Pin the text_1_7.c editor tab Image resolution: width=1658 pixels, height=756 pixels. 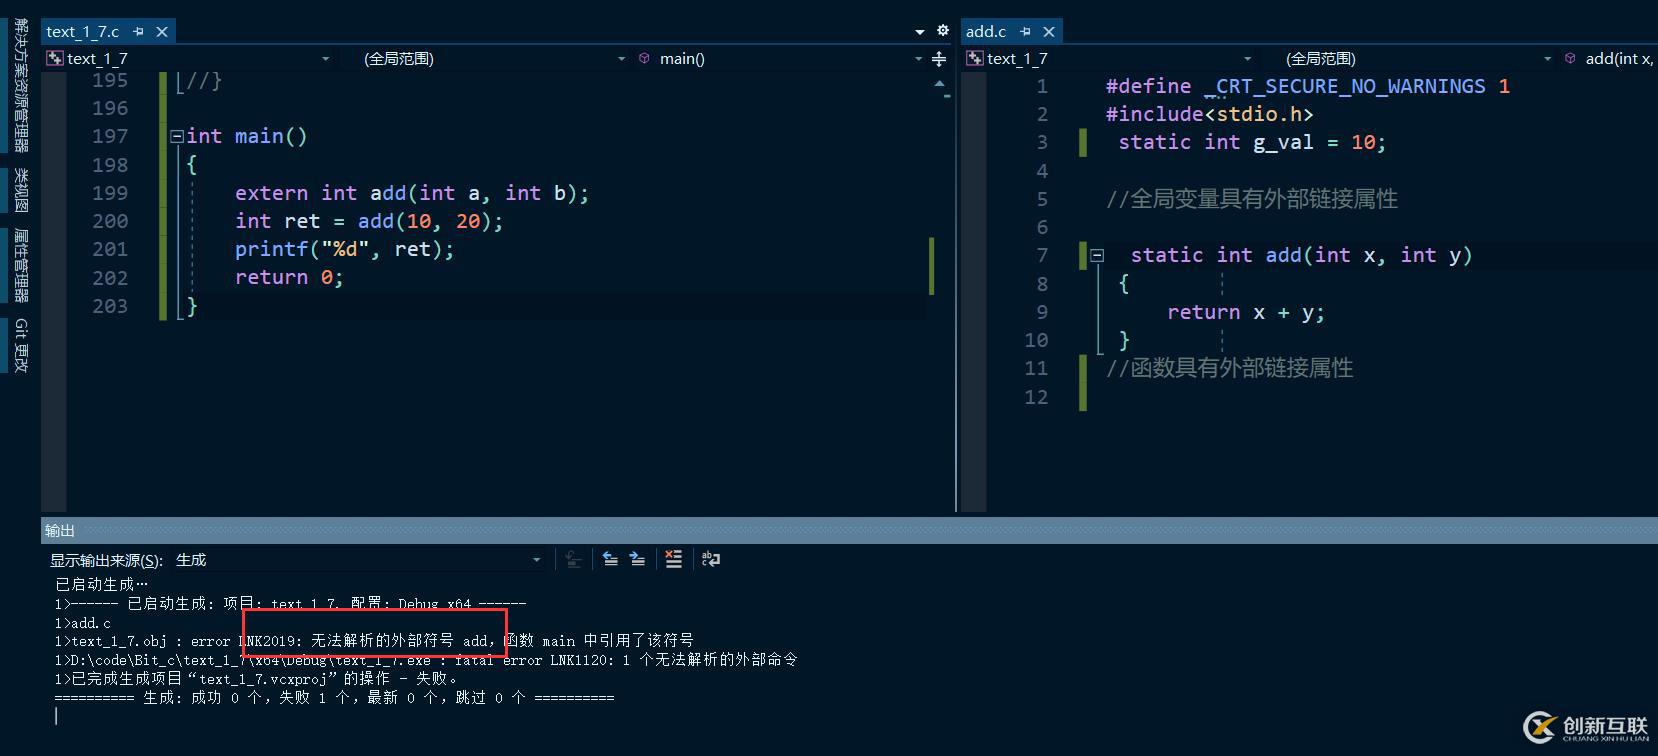[x=139, y=32]
